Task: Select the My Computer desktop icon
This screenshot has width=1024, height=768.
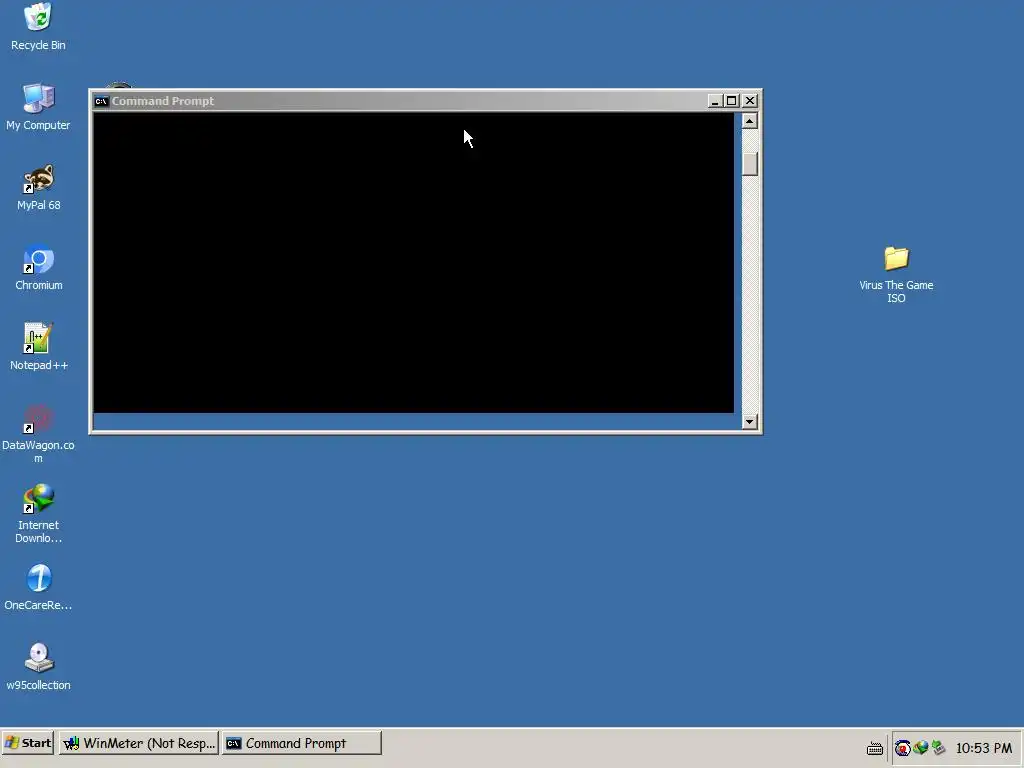Action: [38, 107]
